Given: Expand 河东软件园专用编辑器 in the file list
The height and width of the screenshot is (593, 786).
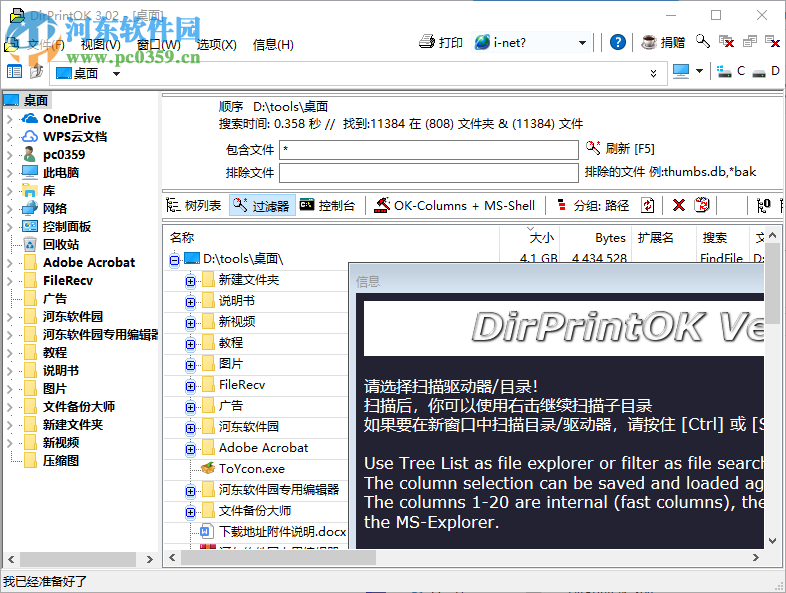Looking at the screenshot, I should [190, 491].
